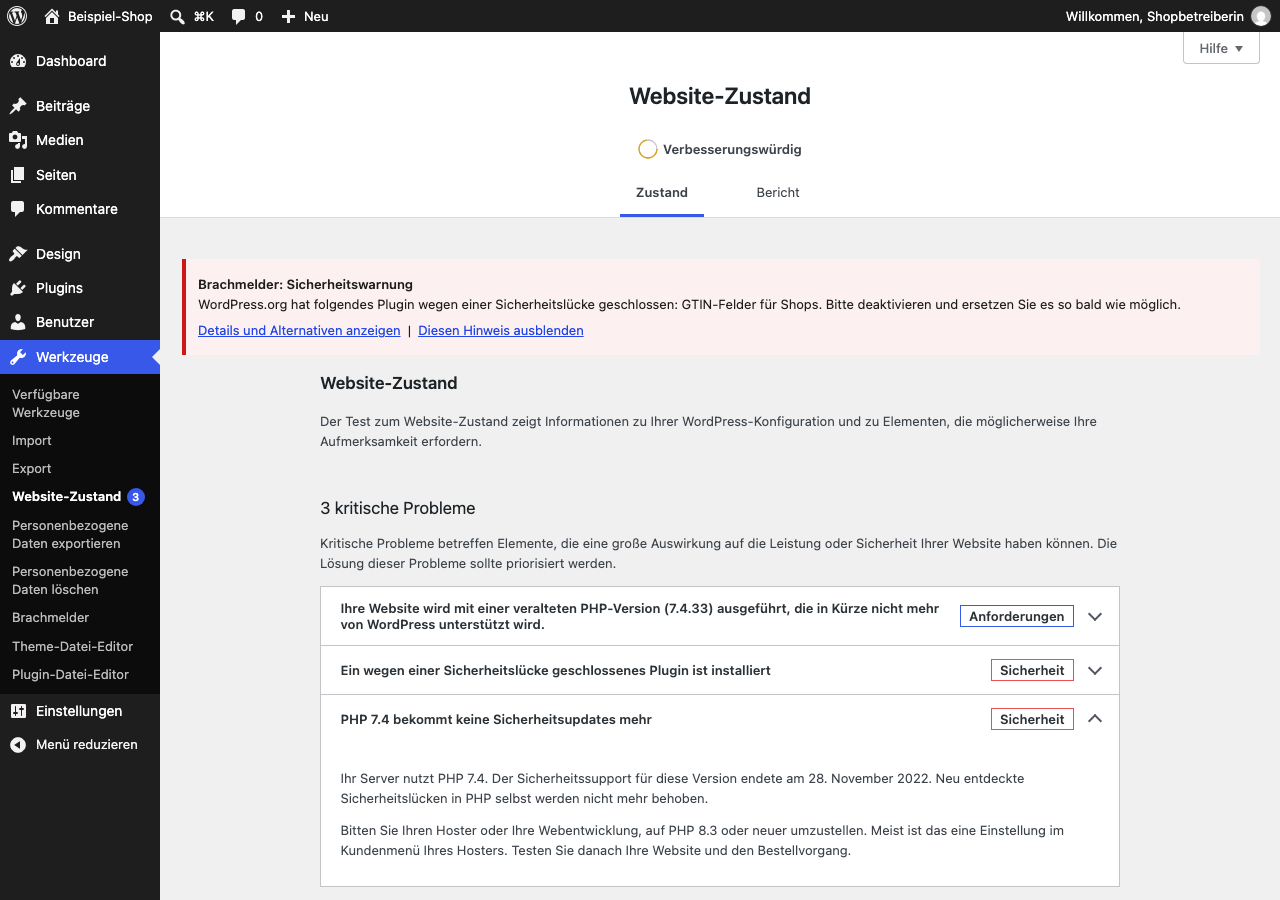Image resolution: width=1280 pixels, height=900 pixels.
Task: Click the Verbesserungswürdig status indicator
Action: [x=720, y=149]
